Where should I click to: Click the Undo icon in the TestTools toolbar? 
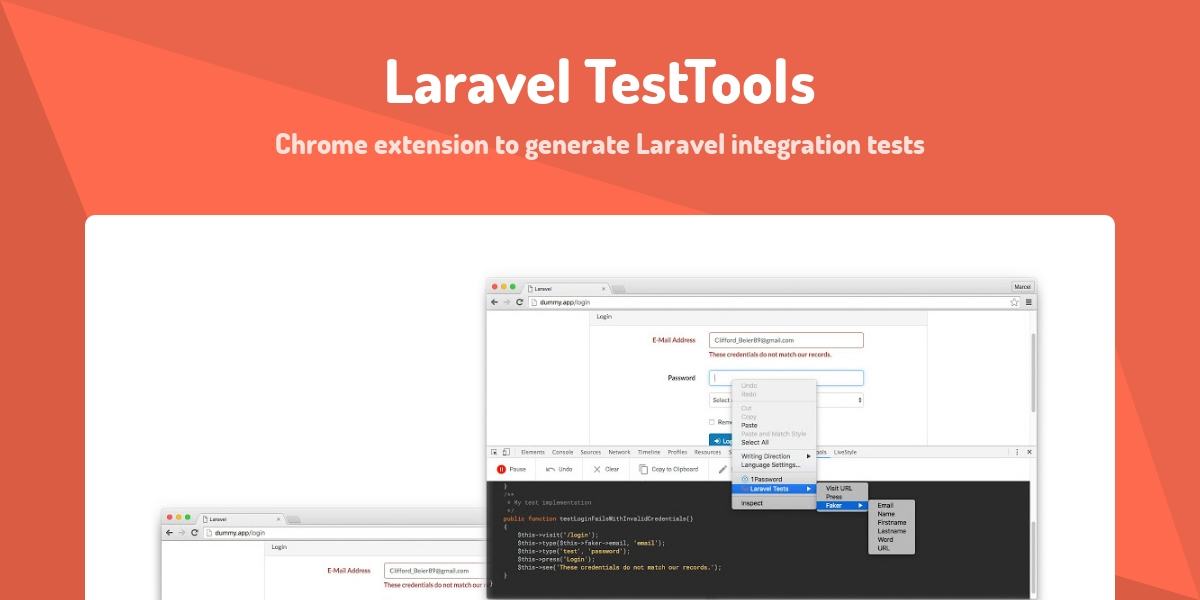552,468
